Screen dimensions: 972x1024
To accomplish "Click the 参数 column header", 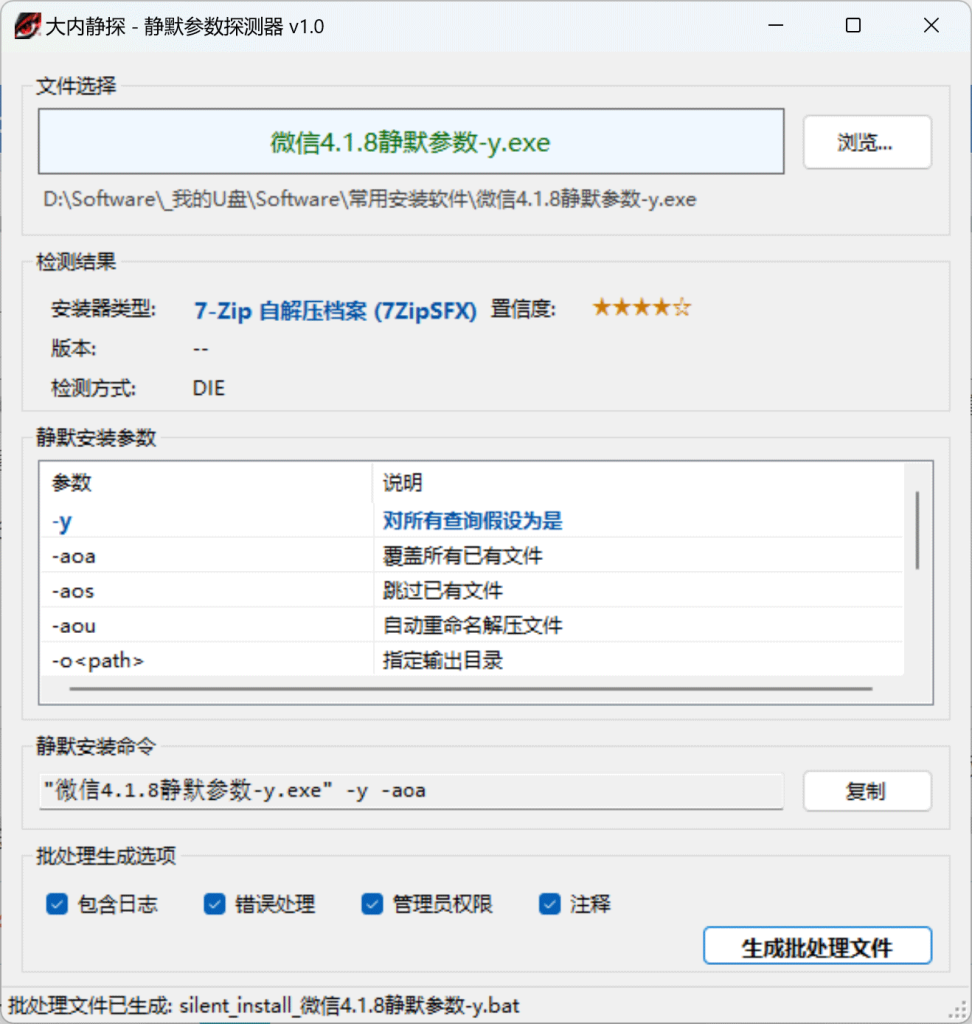I will click(x=206, y=483).
